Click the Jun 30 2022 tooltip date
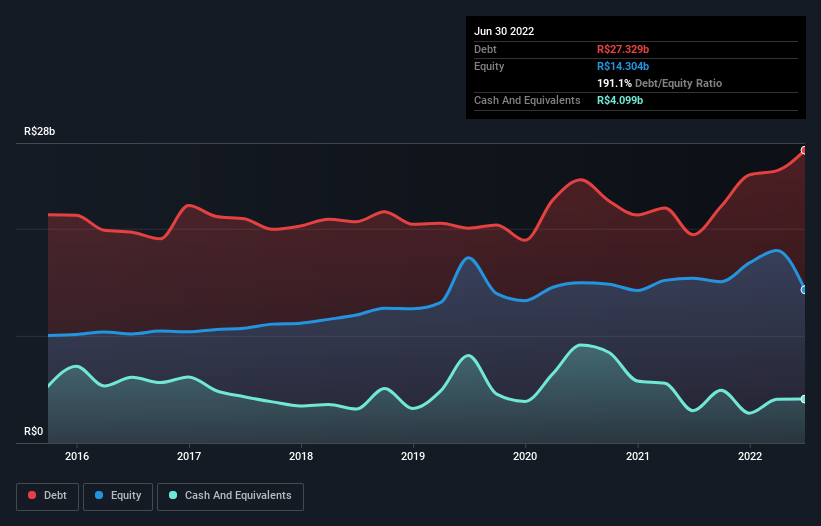The height and width of the screenshot is (526, 821). click(504, 31)
